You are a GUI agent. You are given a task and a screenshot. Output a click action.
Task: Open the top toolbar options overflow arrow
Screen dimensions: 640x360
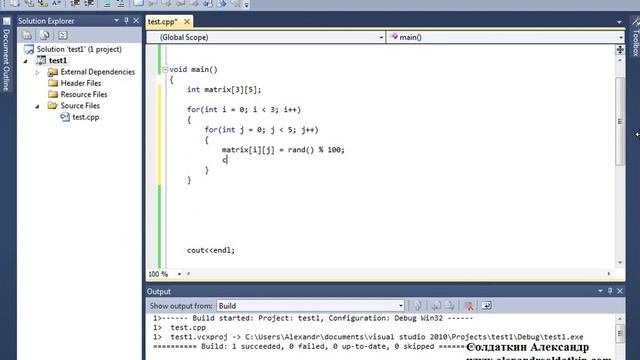click(x=247, y=4)
